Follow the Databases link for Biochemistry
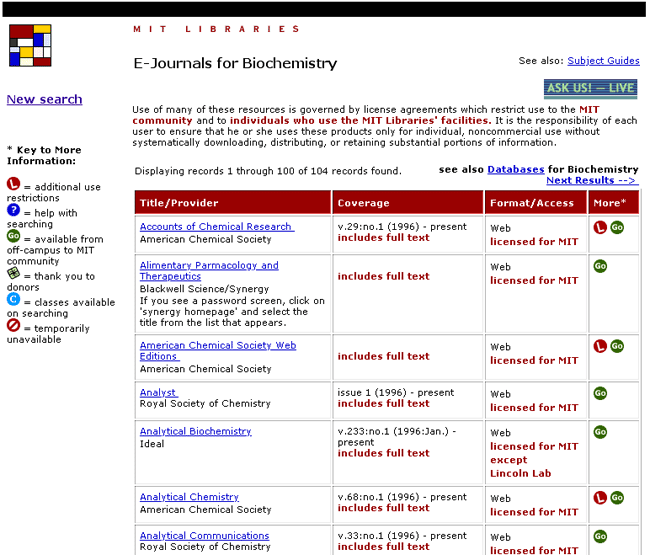This screenshot has height=555, width=650. 515,170
